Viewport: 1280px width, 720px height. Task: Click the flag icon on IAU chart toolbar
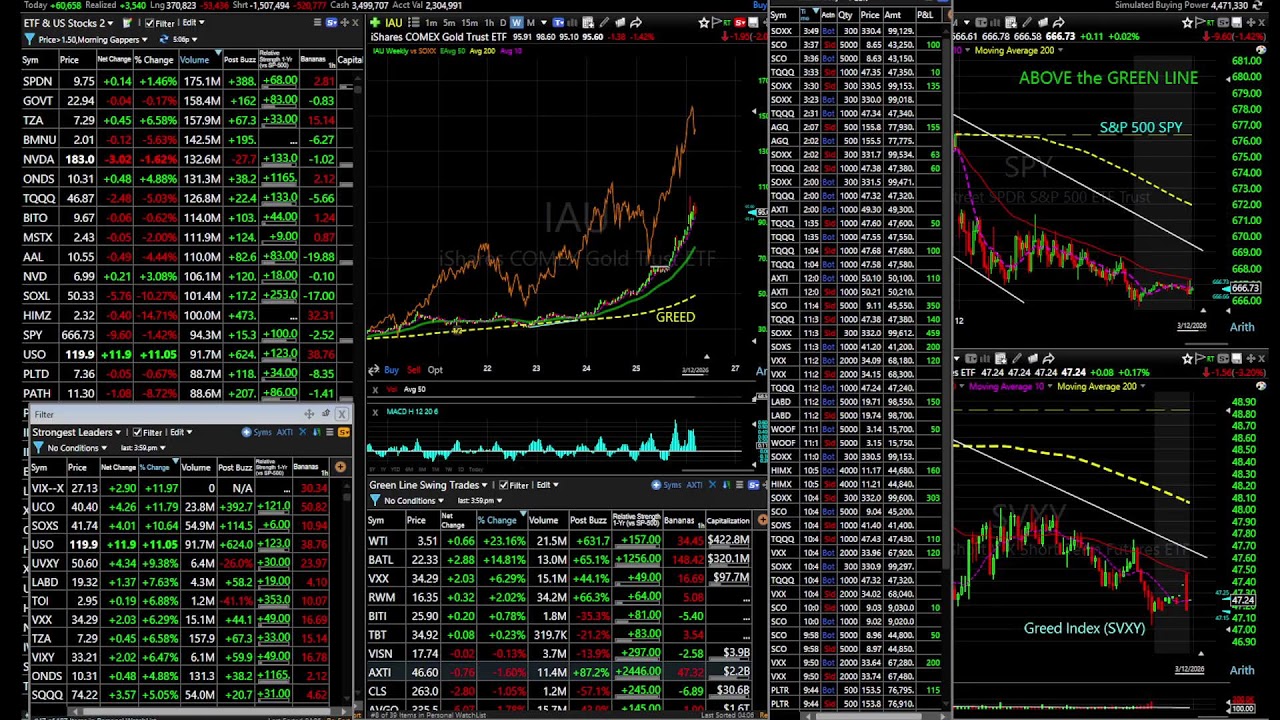tap(717, 23)
